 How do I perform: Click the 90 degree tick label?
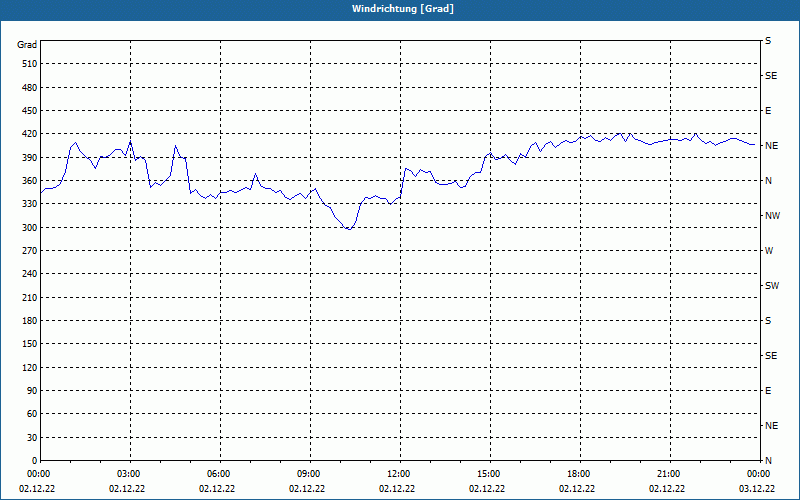click(32, 391)
